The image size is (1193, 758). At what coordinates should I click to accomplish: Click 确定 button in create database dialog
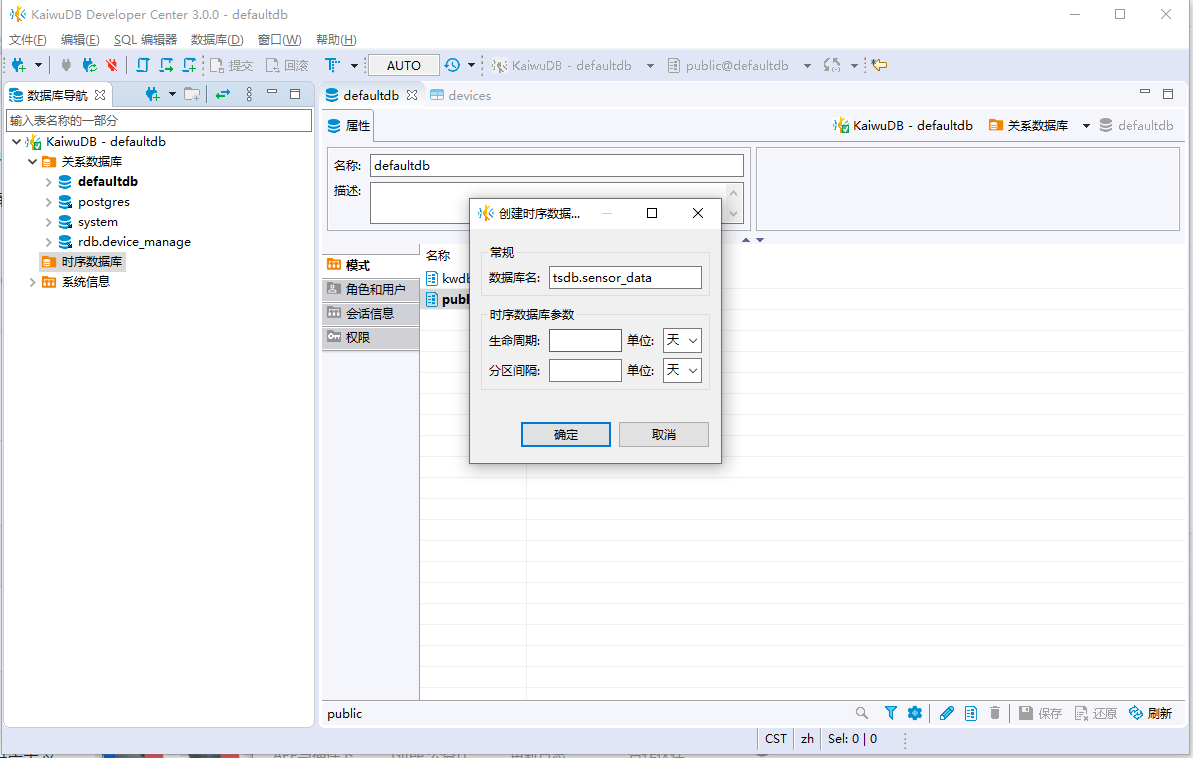point(565,435)
